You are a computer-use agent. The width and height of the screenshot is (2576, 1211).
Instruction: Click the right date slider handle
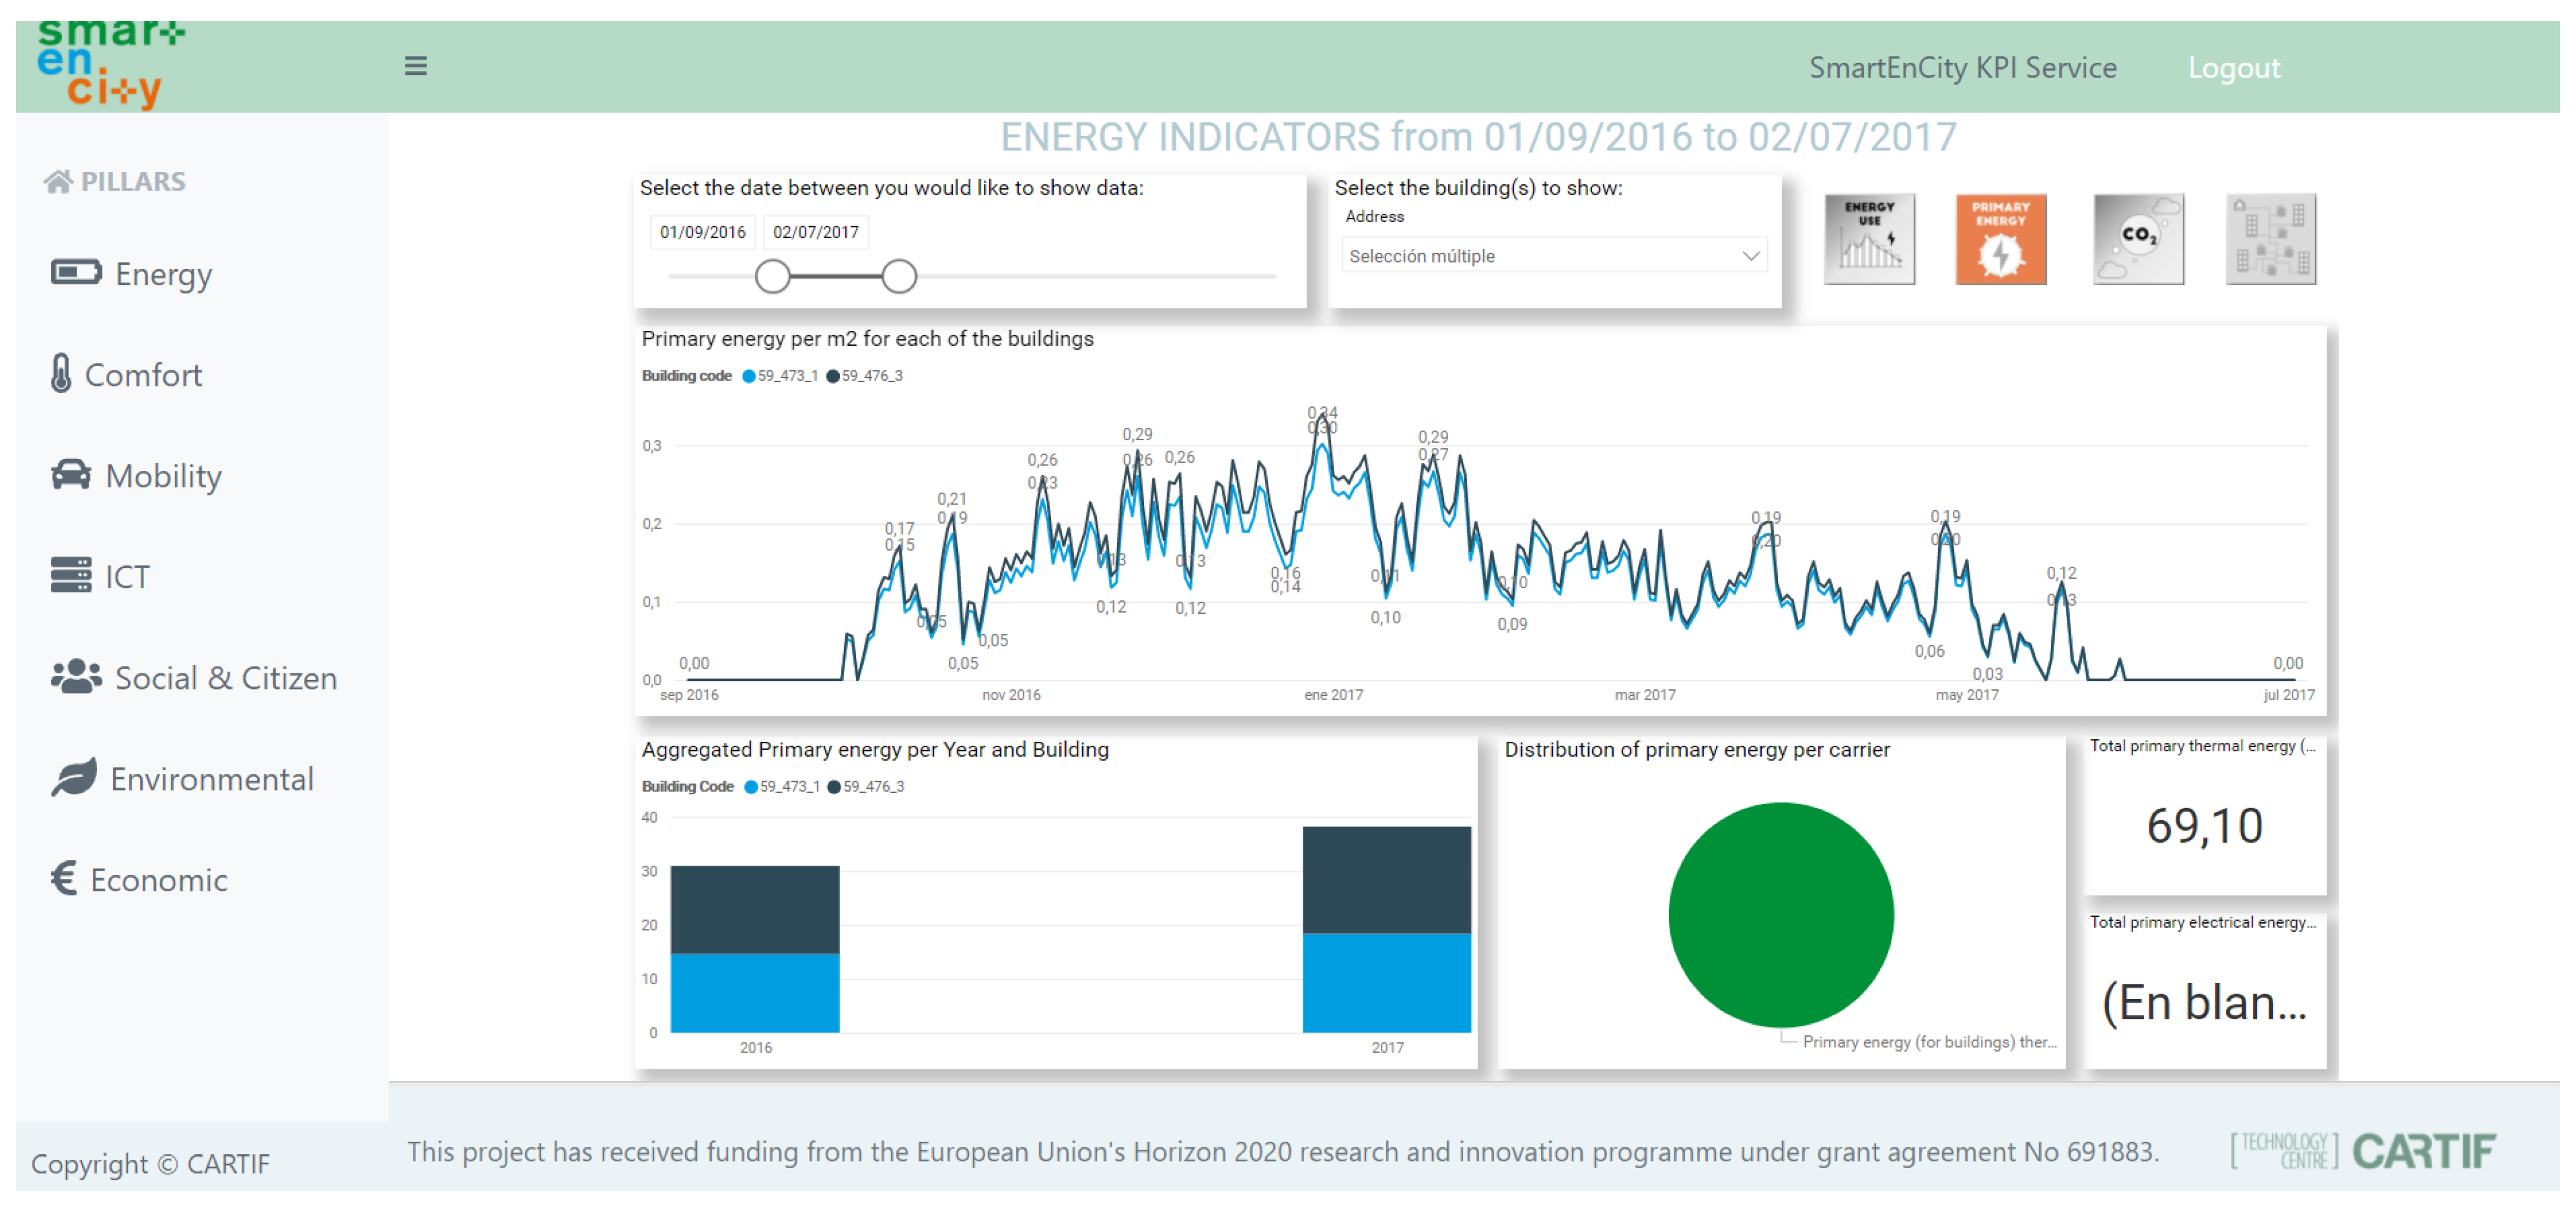[x=899, y=276]
